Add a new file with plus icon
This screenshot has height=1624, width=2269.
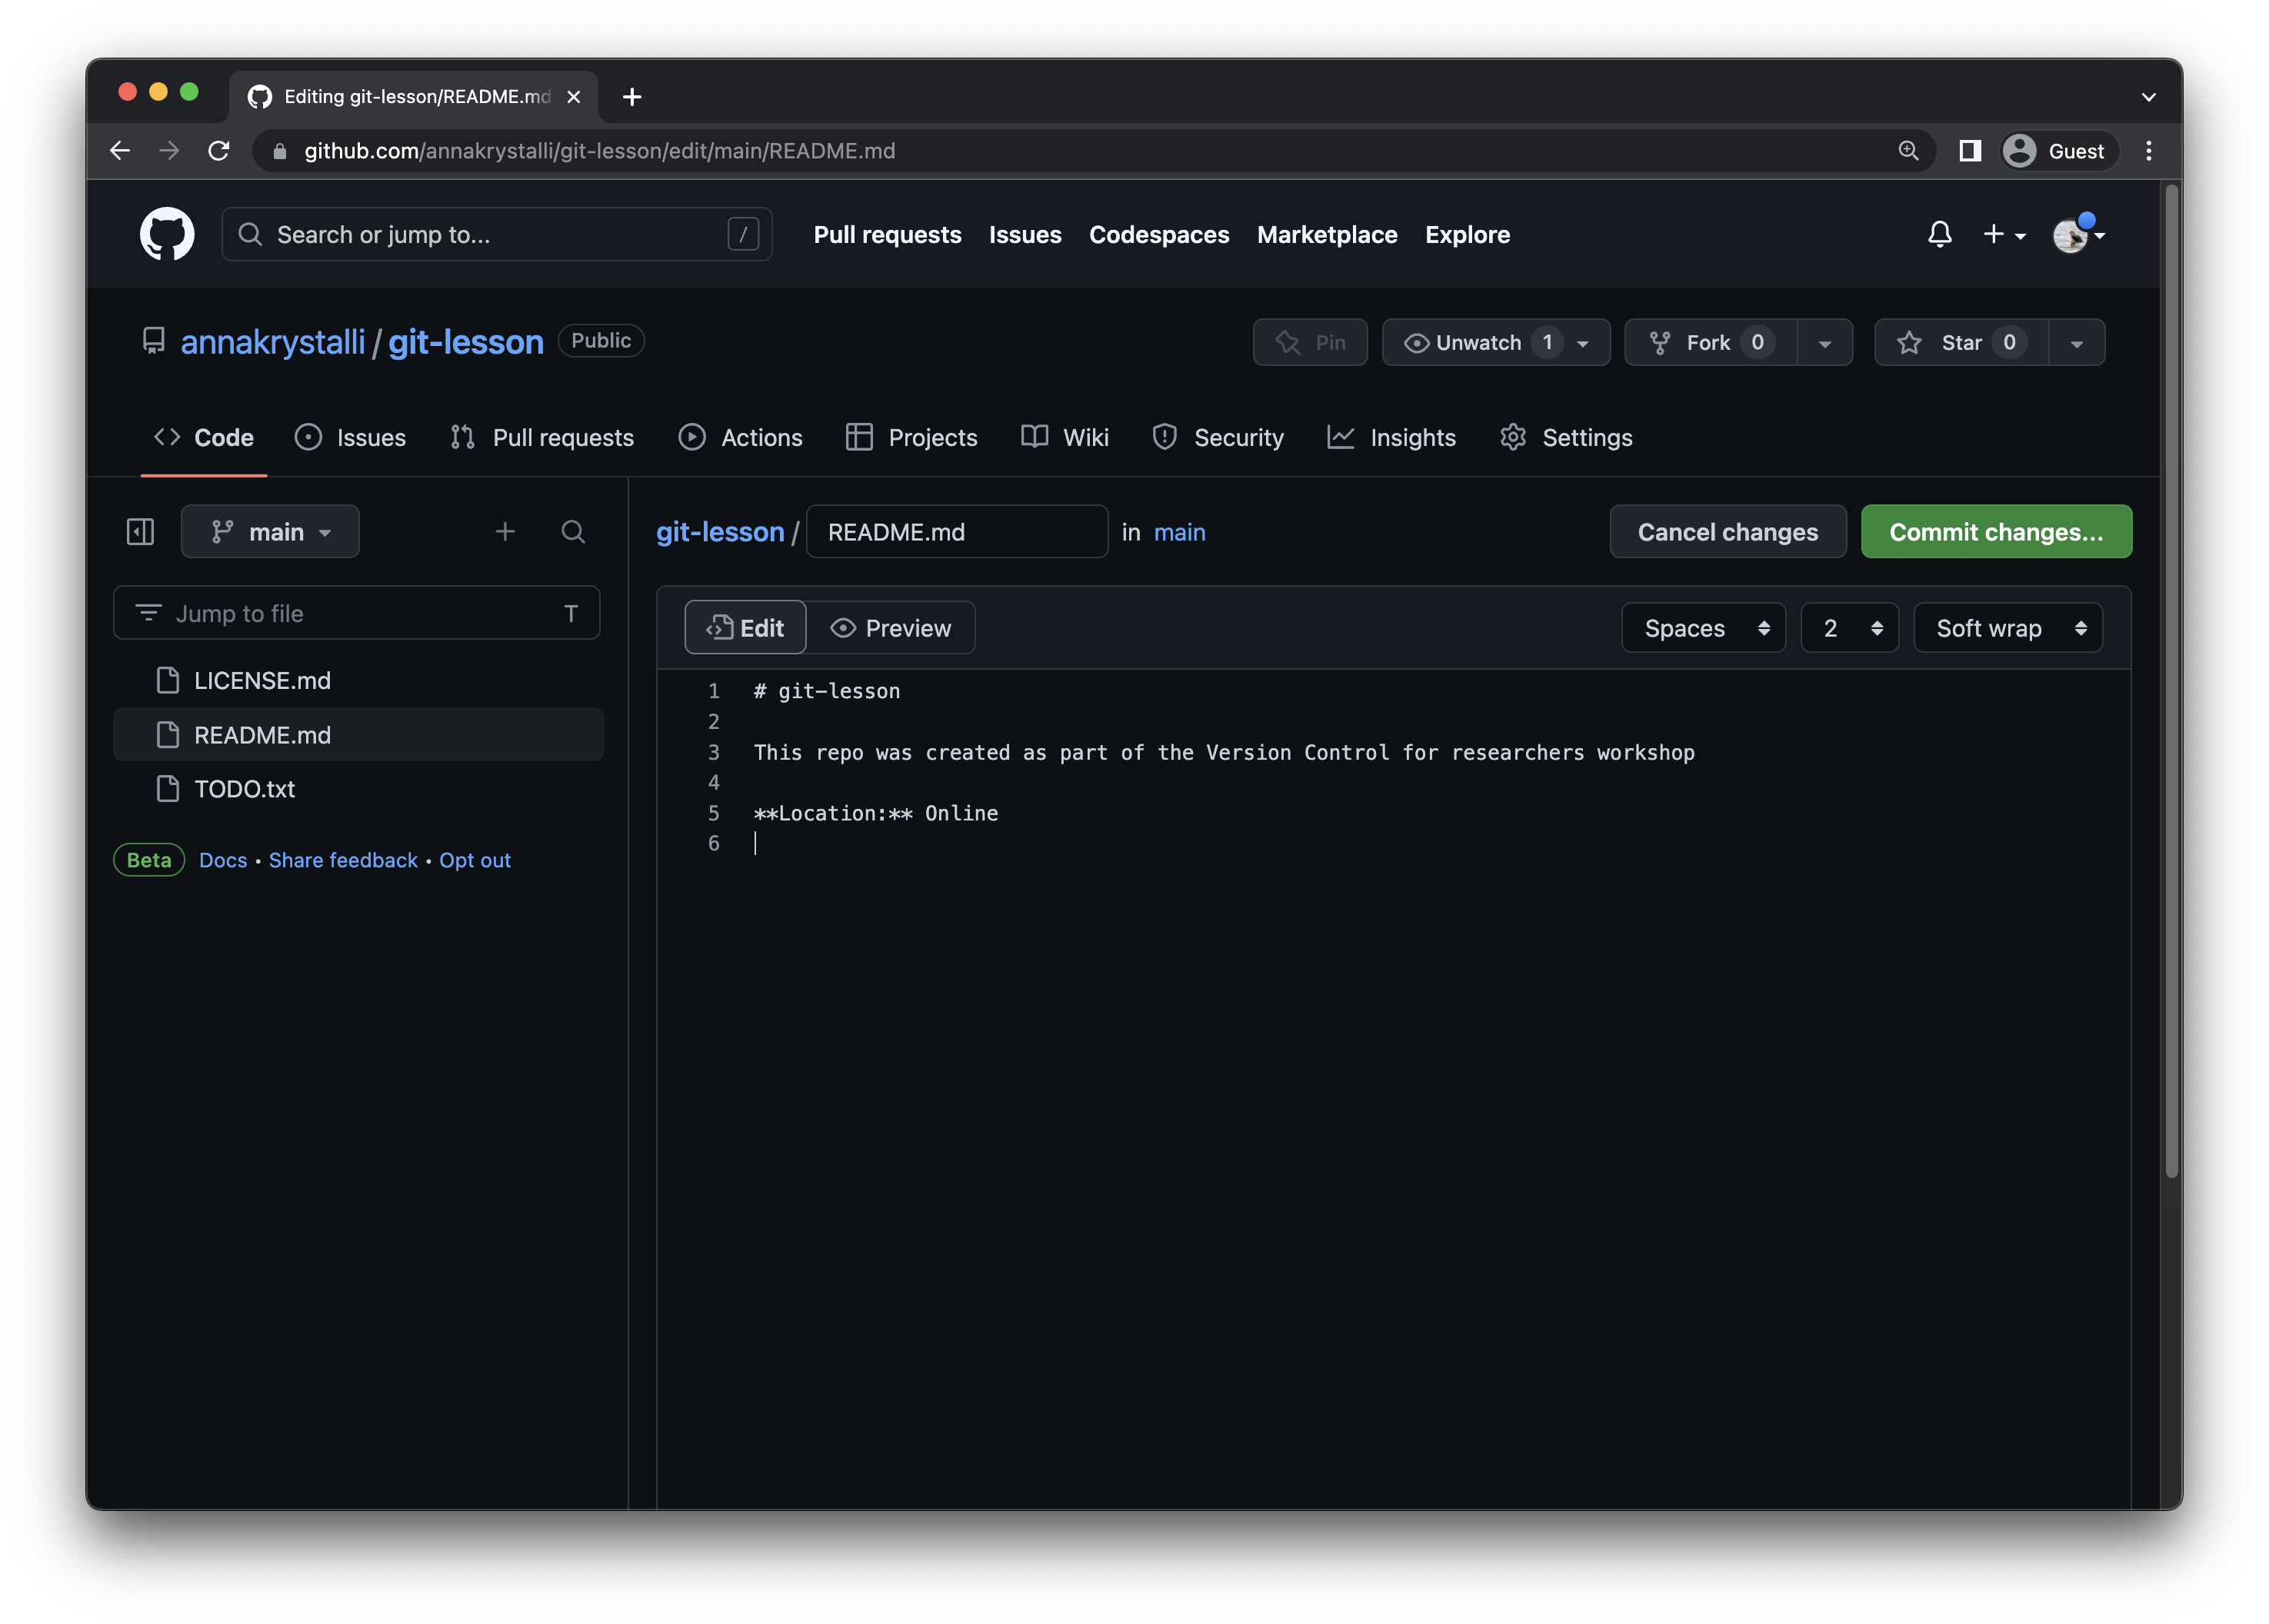[505, 531]
